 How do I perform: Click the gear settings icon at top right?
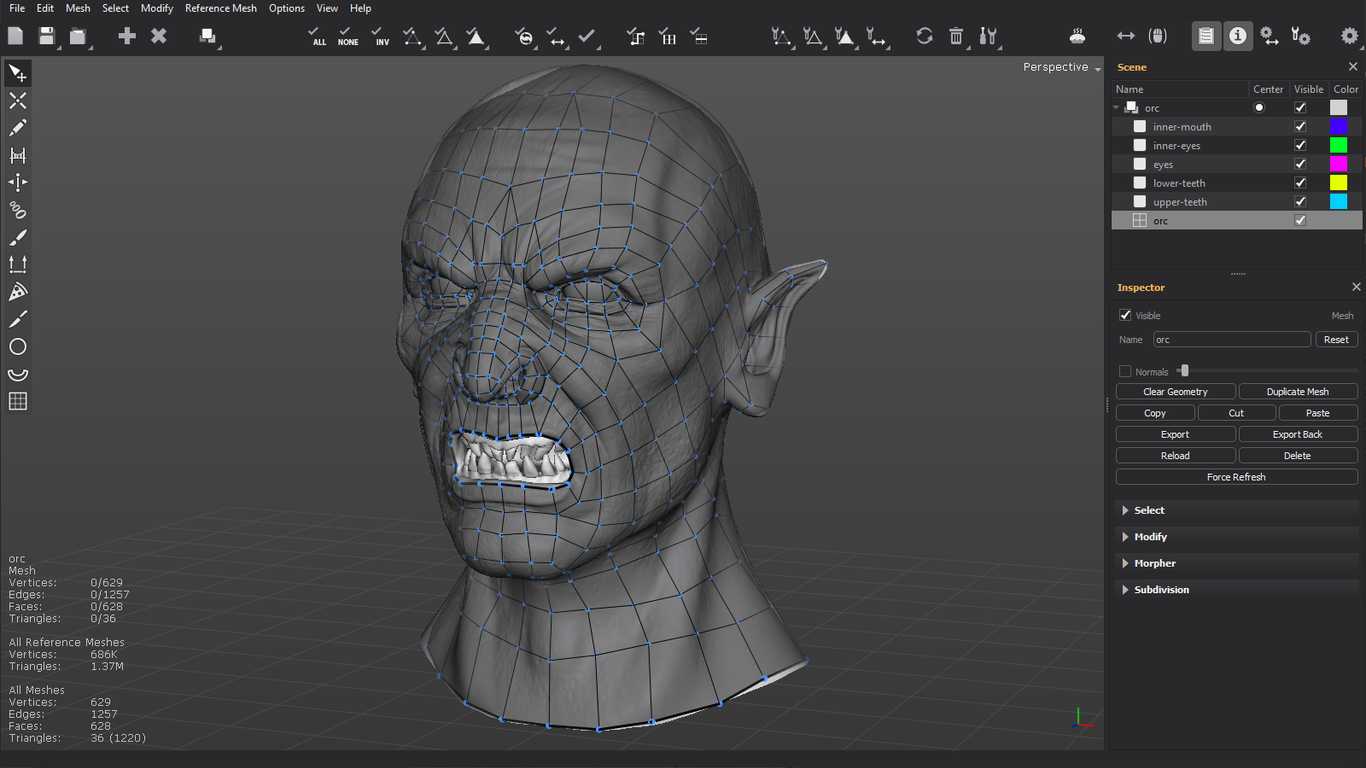1349,36
